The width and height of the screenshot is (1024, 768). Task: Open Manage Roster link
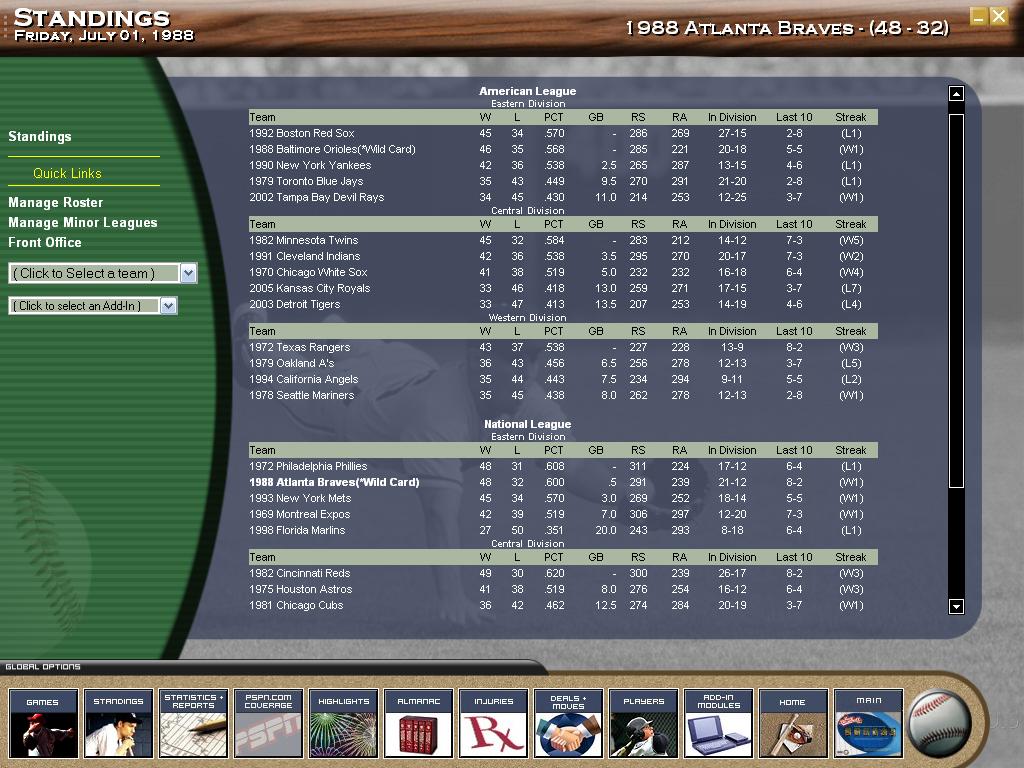[56, 202]
